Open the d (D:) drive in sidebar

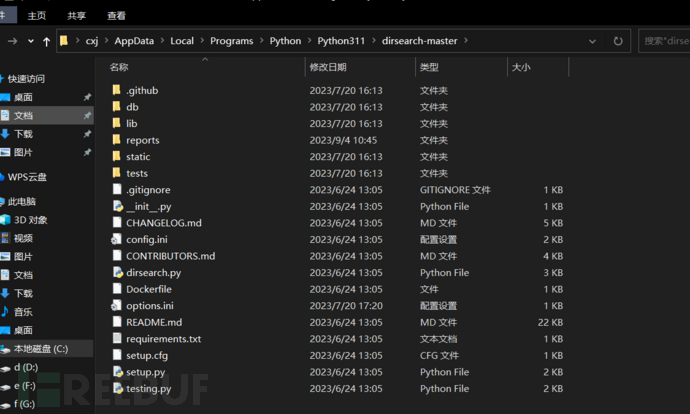26,367
